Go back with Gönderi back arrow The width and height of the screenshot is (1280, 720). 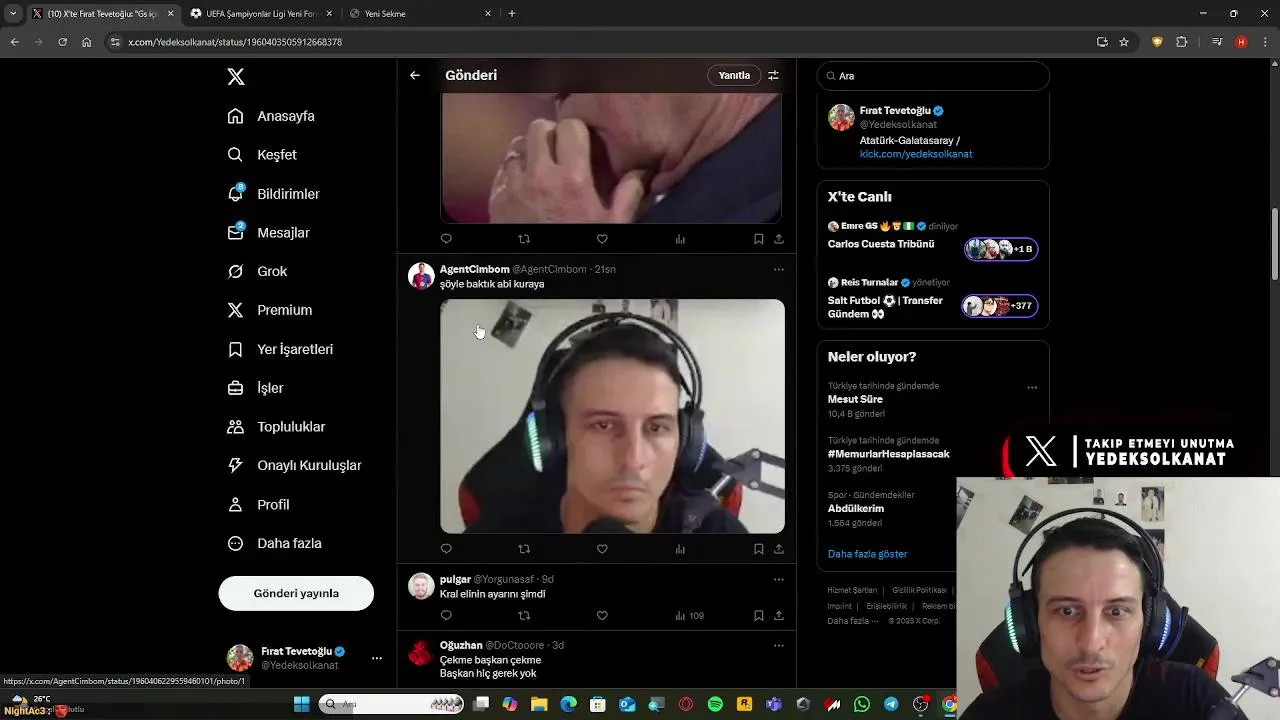tap(415, 75)
